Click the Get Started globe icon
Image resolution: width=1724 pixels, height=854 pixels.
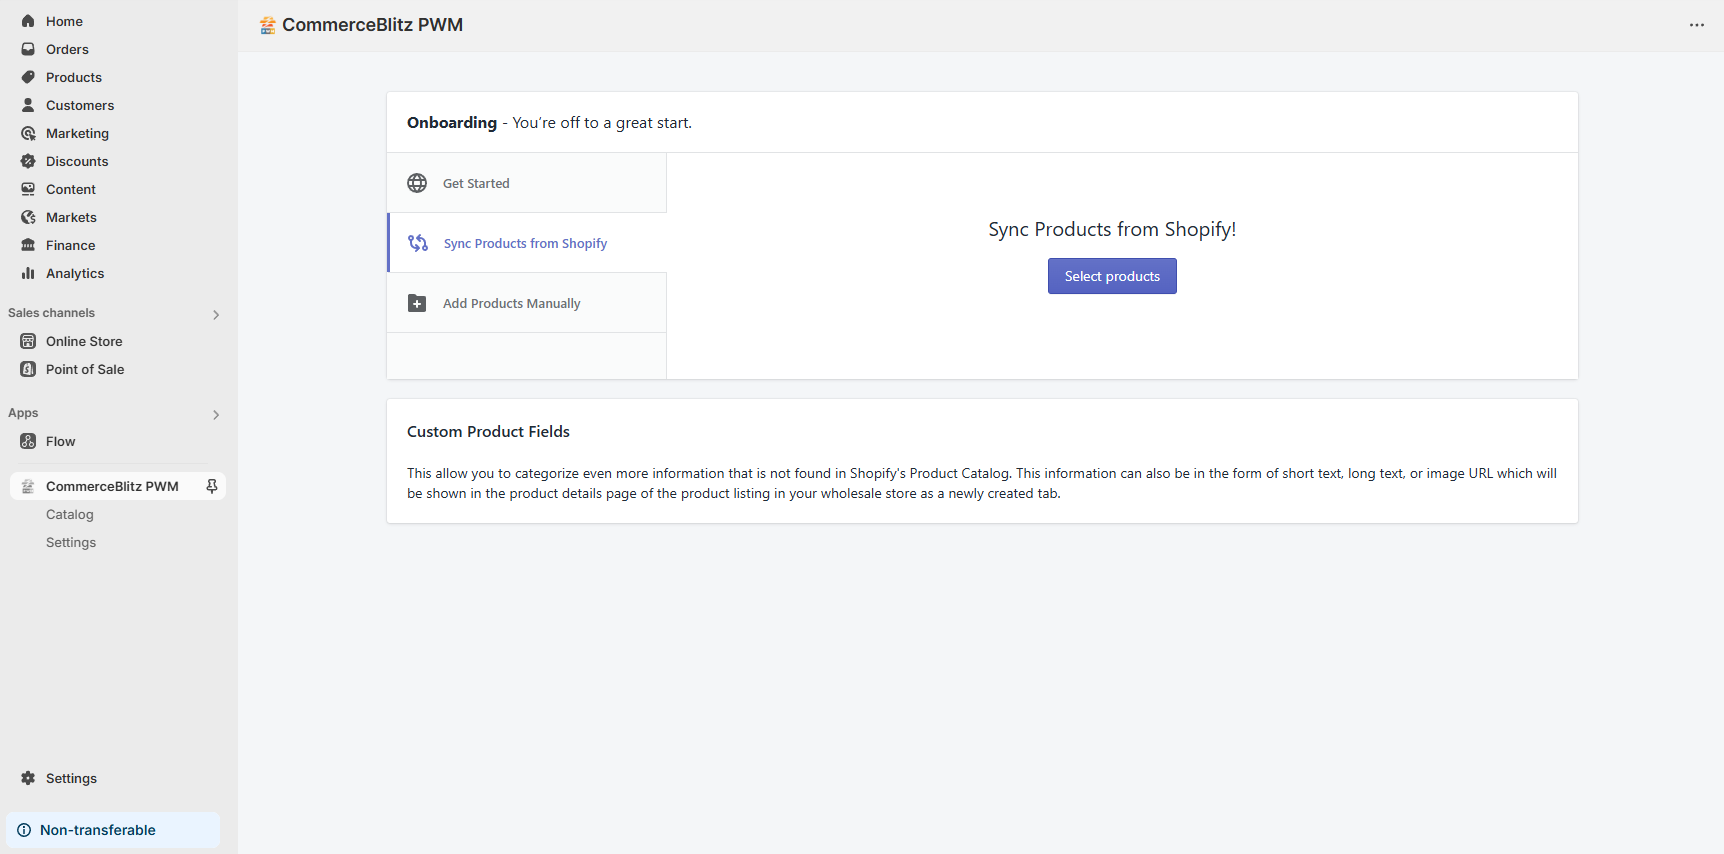click(417, 183)
